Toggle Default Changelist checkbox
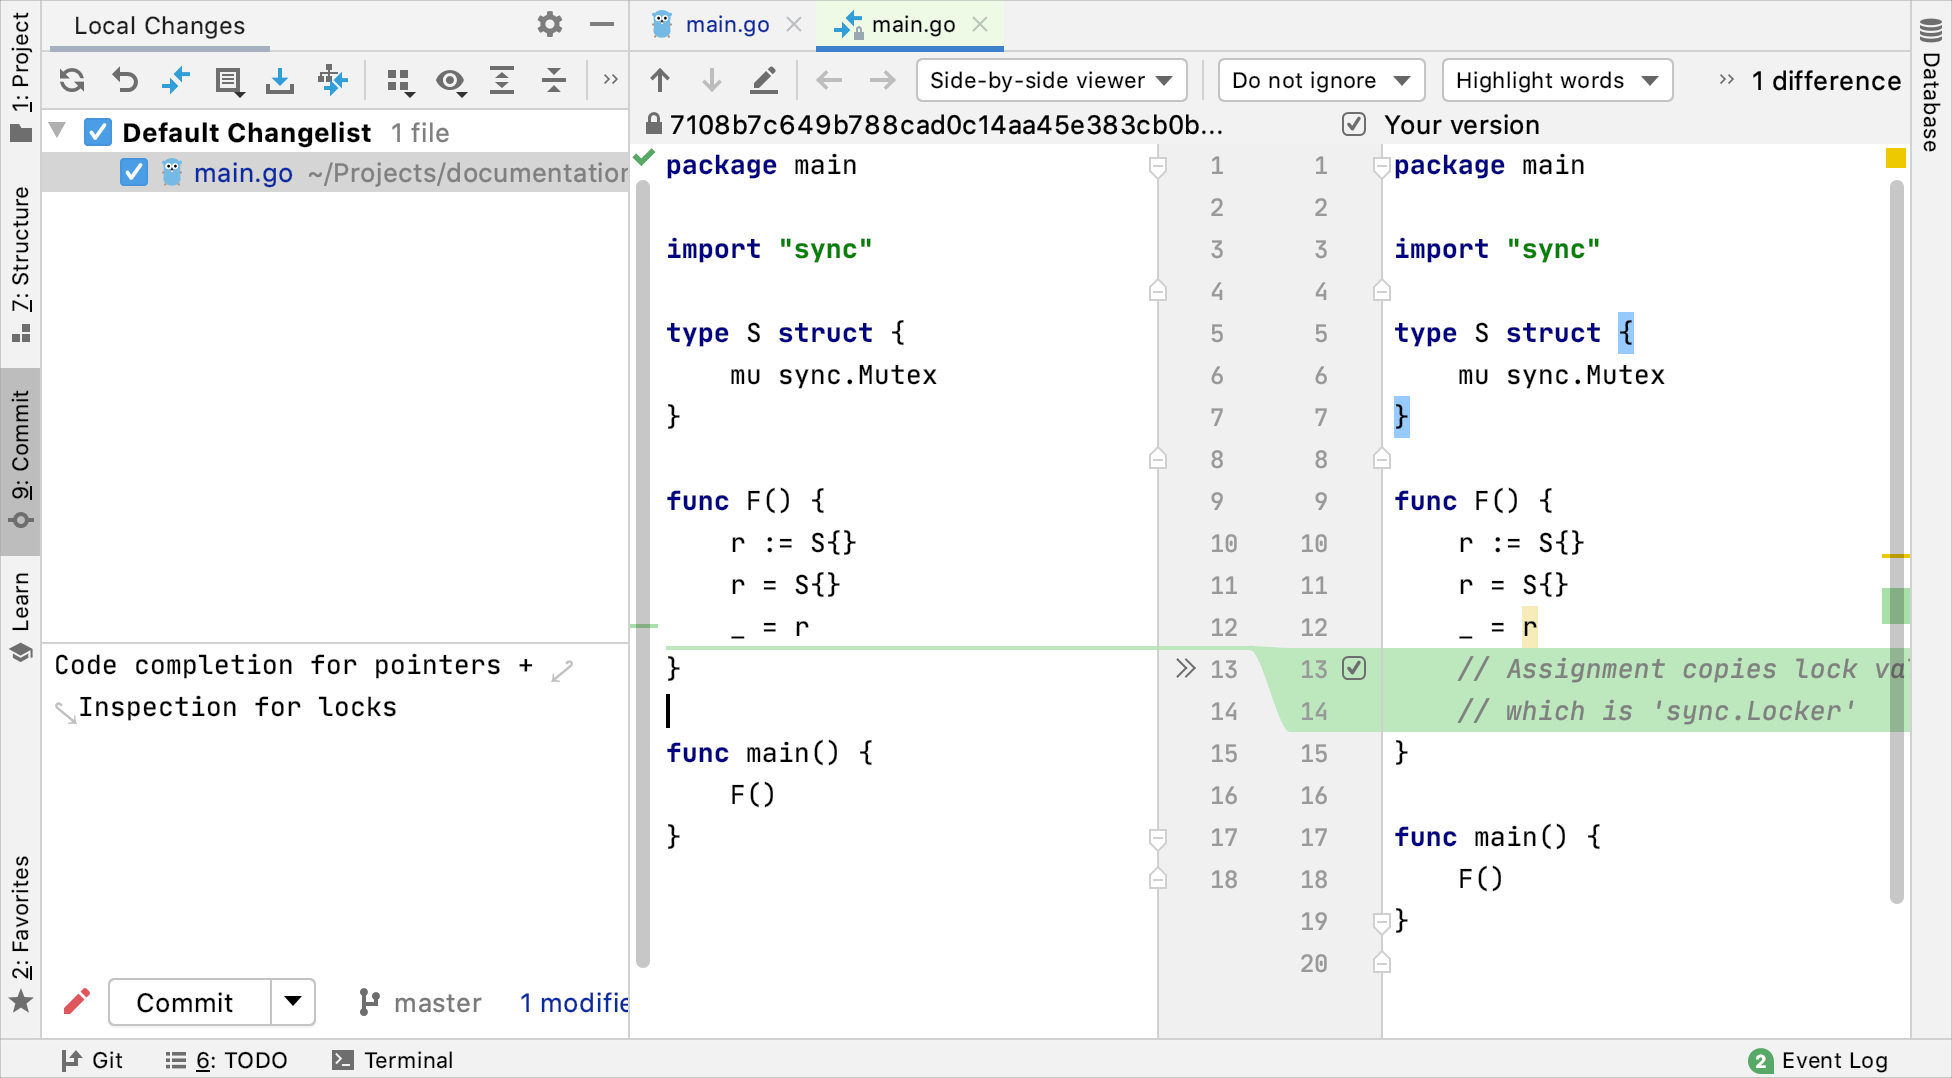 pos(98,132)
